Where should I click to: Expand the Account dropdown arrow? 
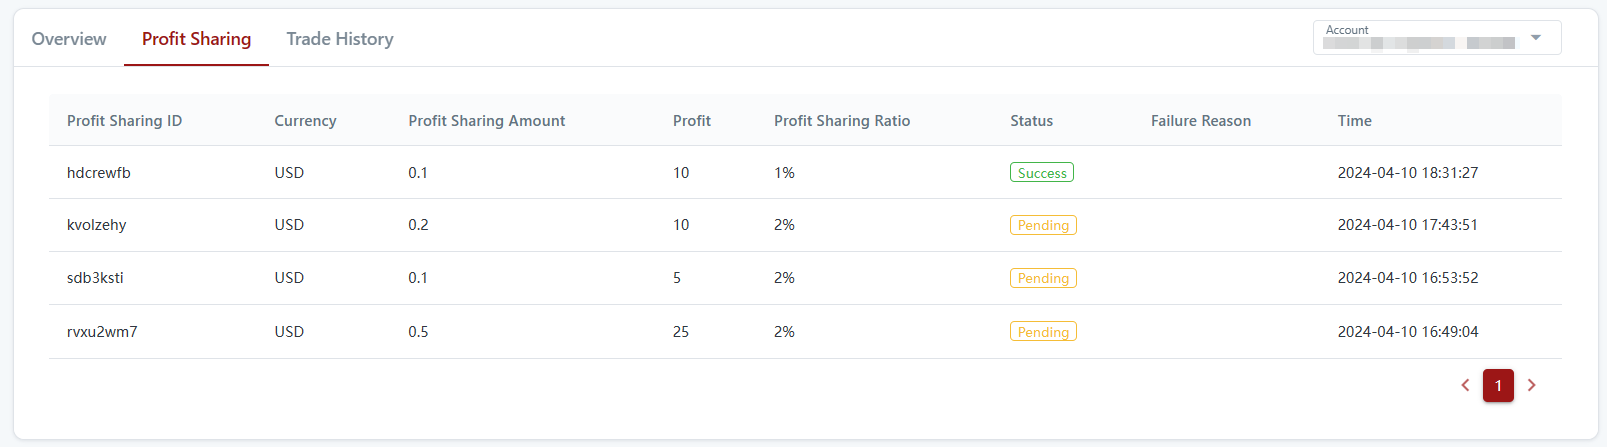coord(1536,38)
